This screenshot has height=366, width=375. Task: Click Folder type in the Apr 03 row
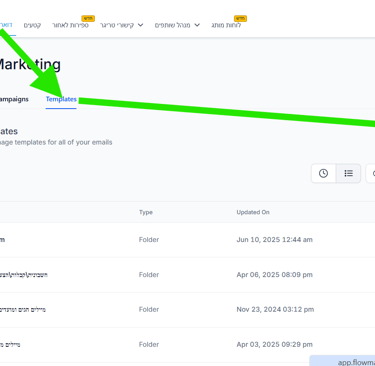pos(149,344)
